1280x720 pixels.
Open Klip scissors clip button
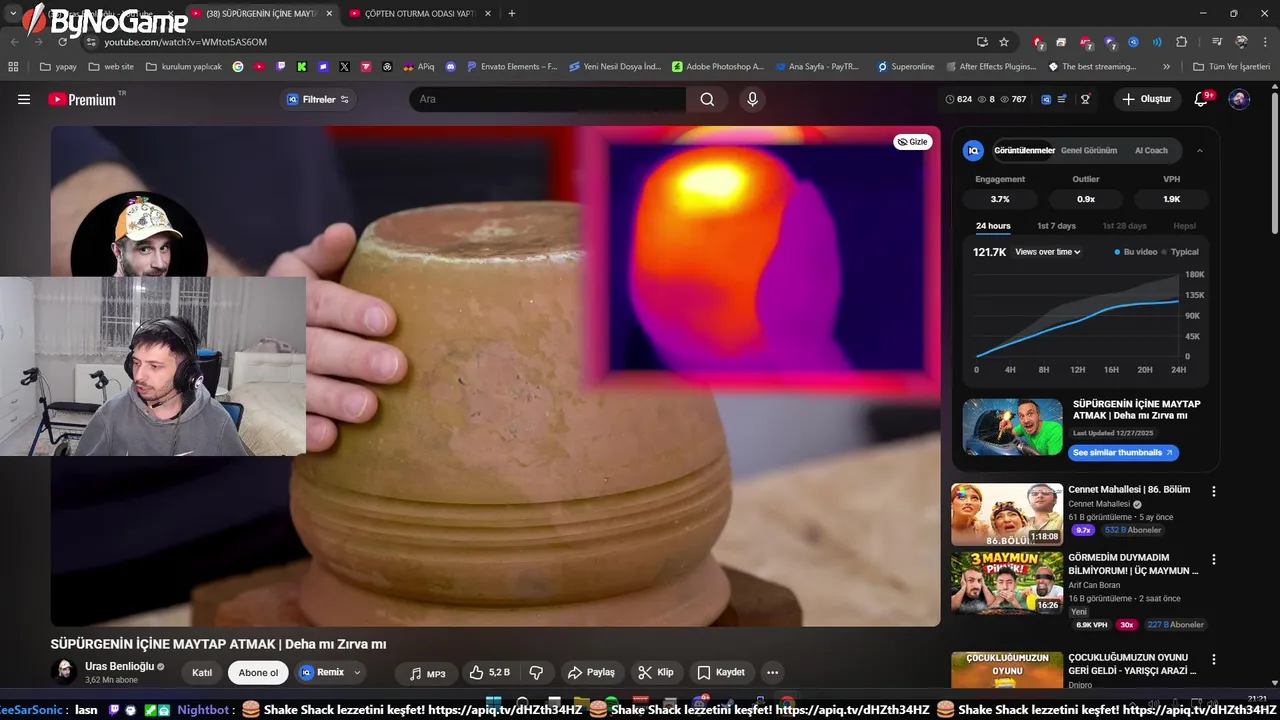point(656,673)
